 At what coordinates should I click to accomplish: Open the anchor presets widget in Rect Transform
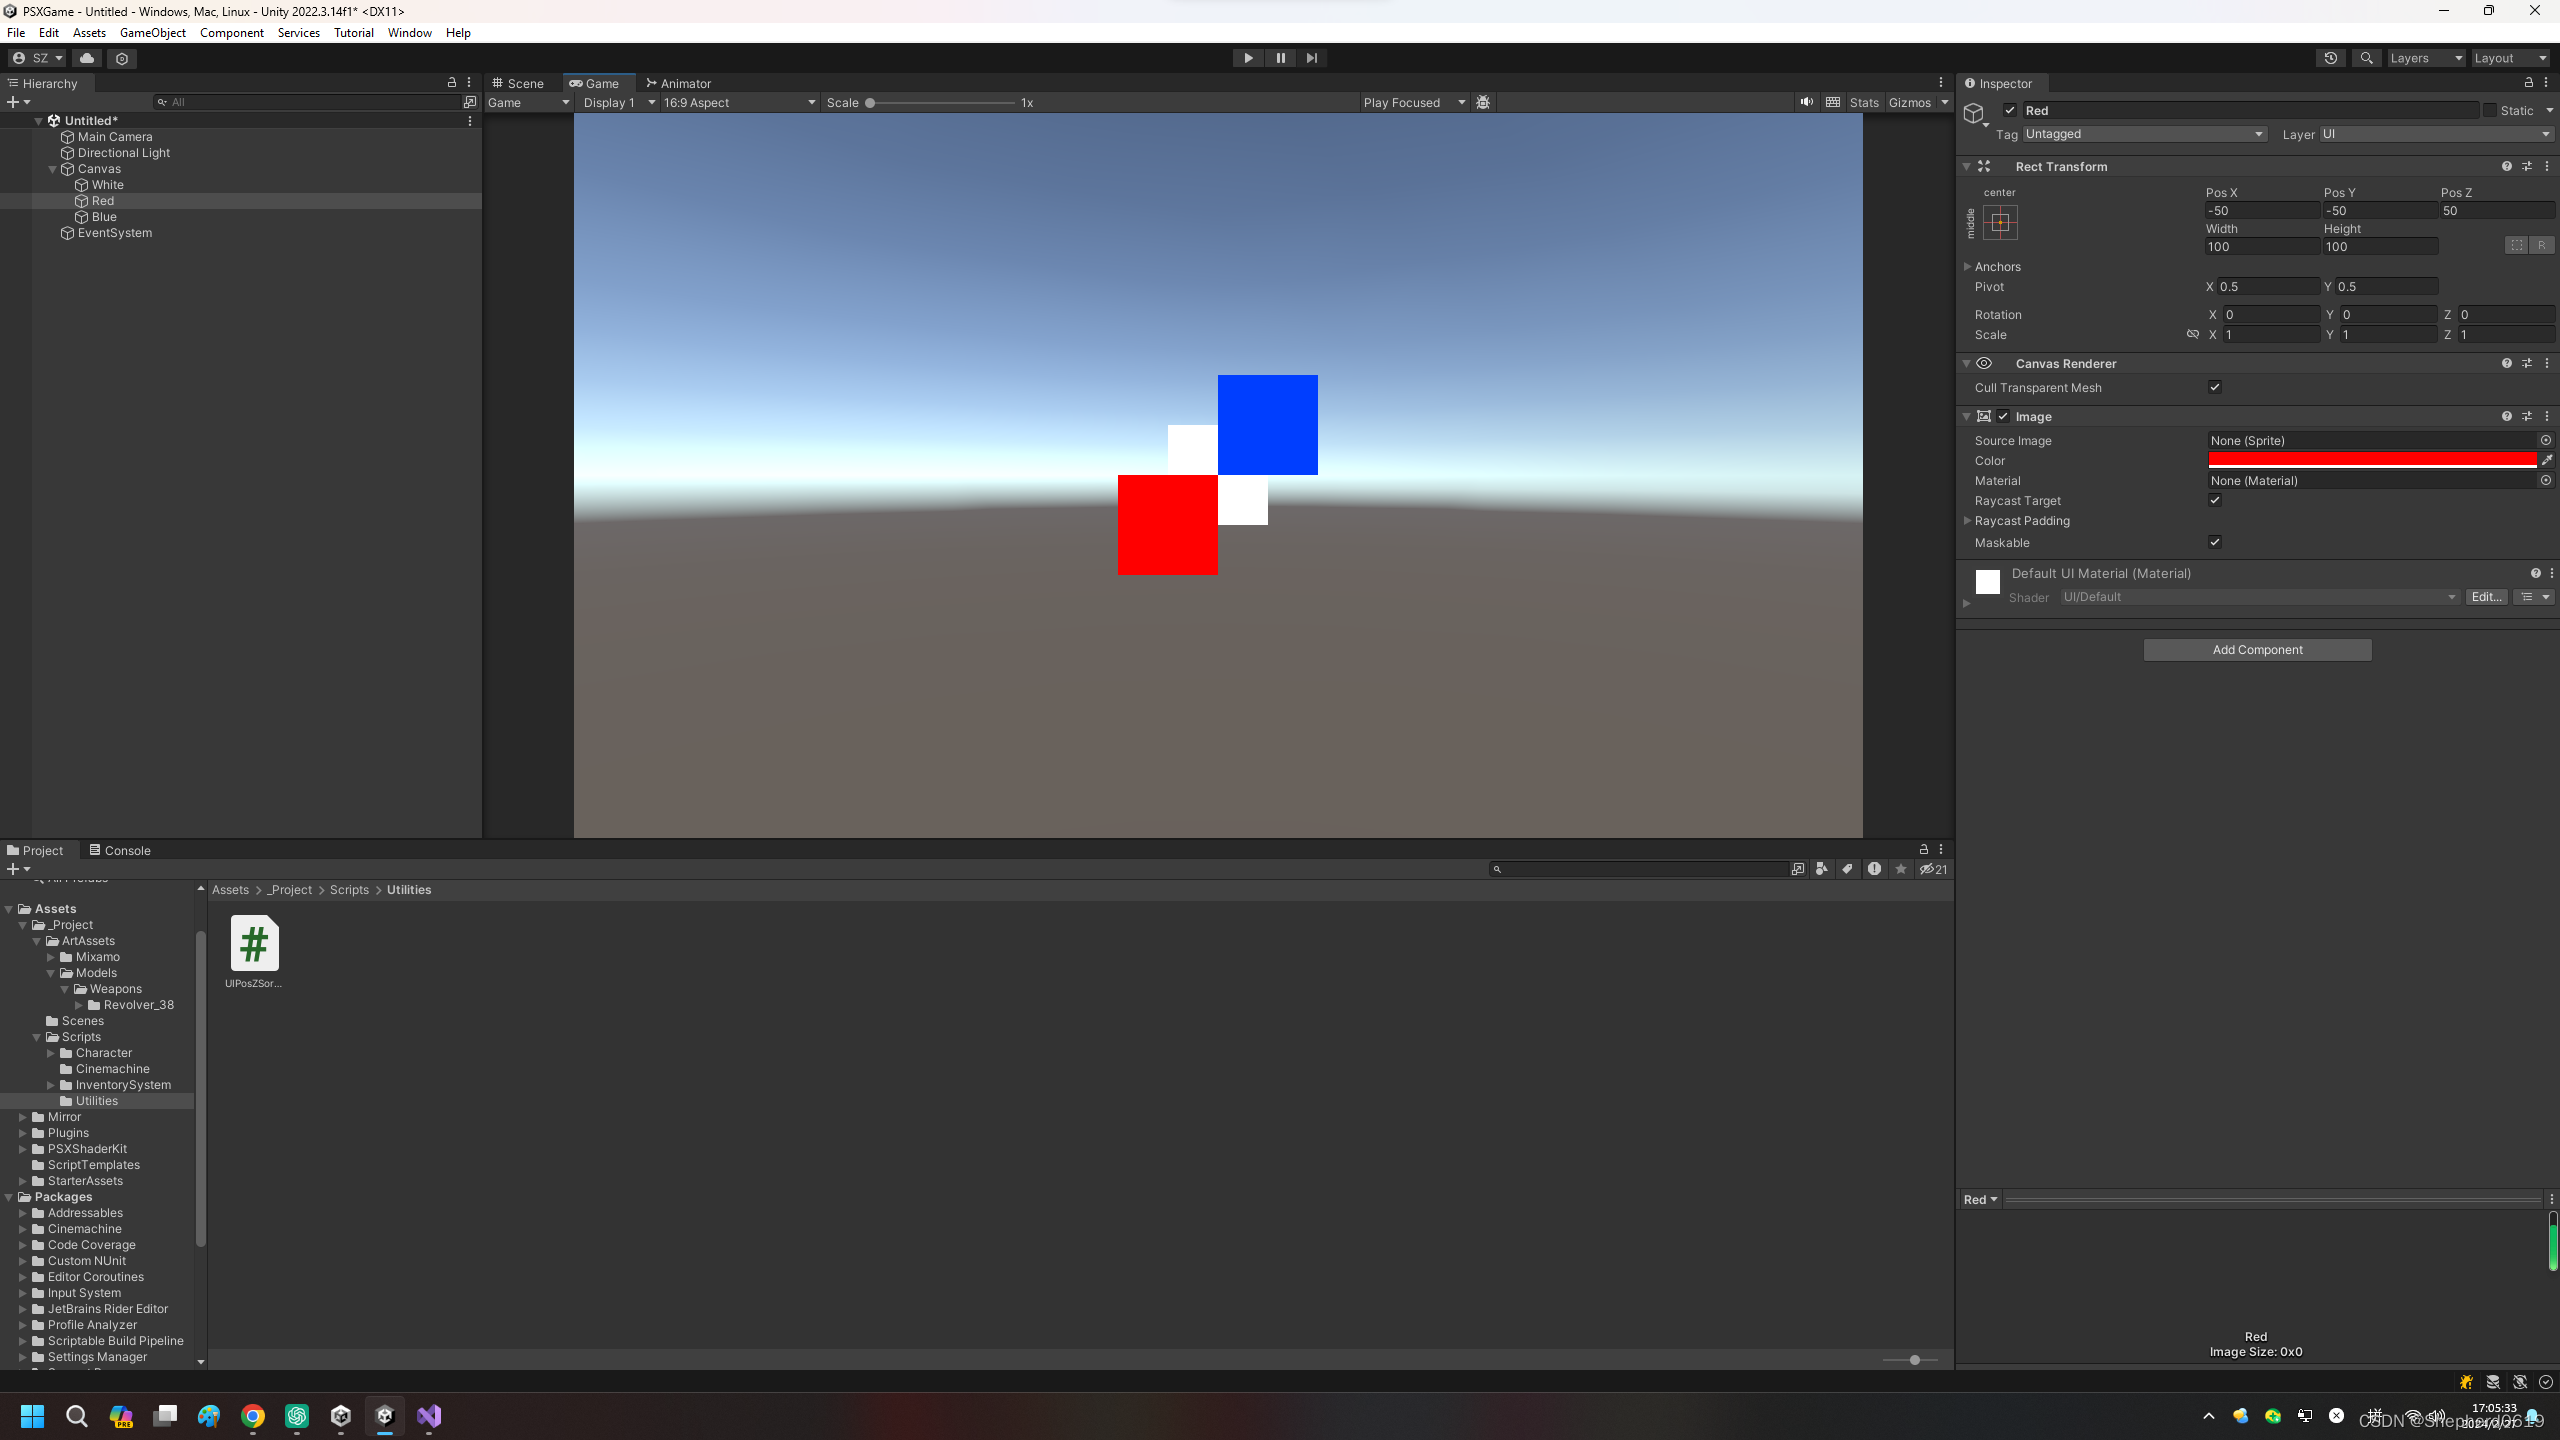(1999, 222)
